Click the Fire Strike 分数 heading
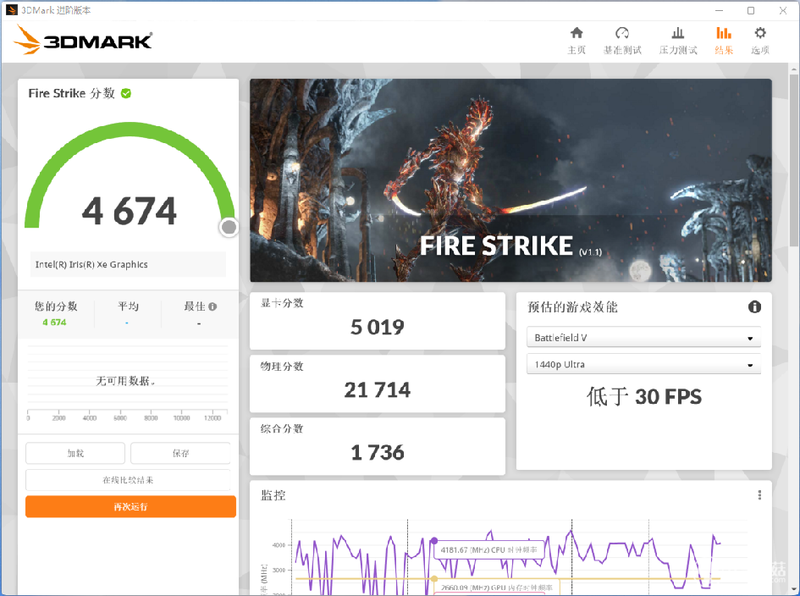The height and width of the screenshot is (596, 800). point(71,93)
